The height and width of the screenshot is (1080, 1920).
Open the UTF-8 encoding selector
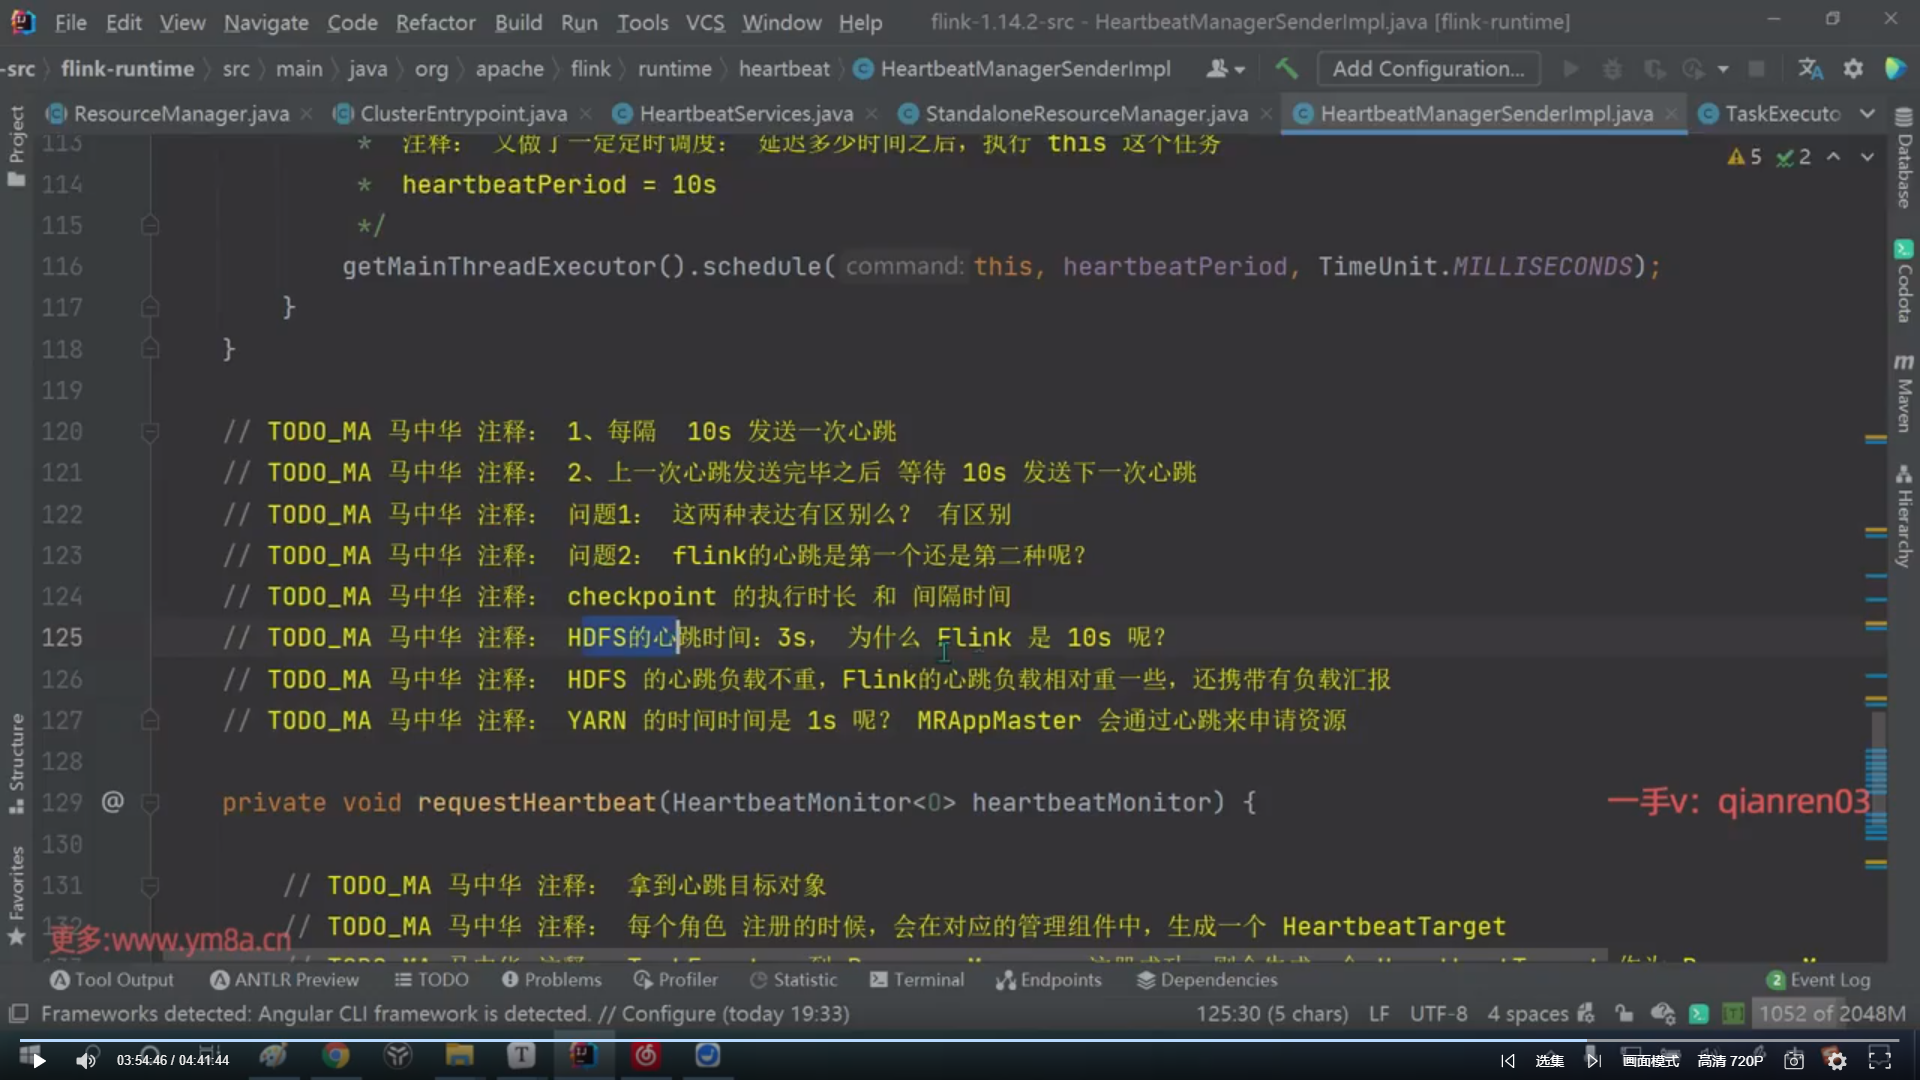click(1437, 1014)
